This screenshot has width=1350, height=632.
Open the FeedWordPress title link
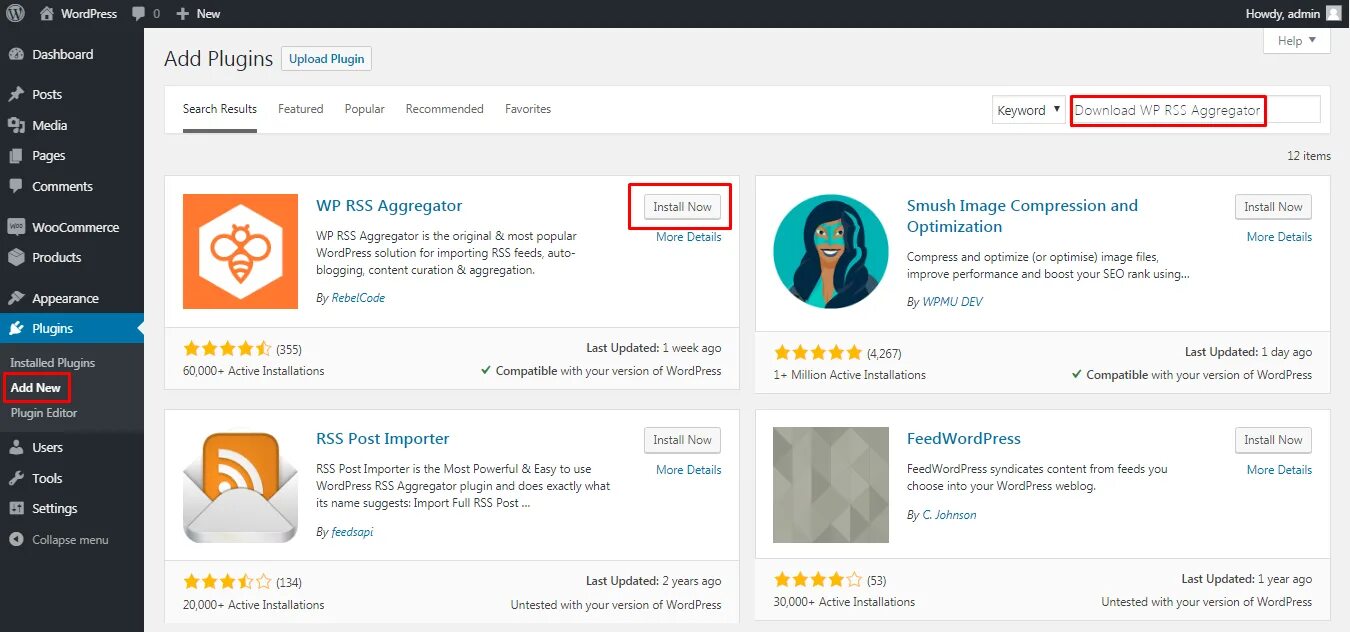[x=964, y=439]
